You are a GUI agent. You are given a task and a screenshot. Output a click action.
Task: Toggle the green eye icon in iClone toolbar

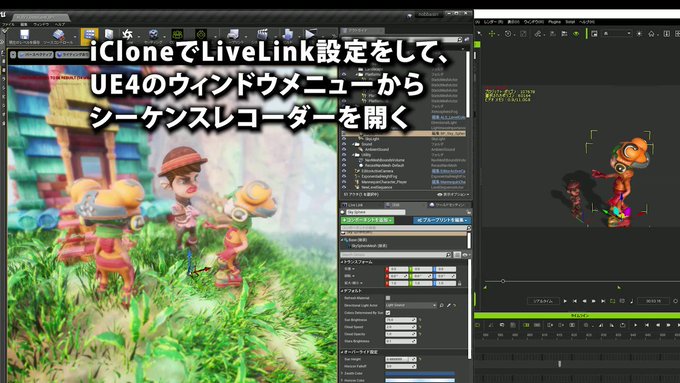pyautogui.click(x=576, y=33)
